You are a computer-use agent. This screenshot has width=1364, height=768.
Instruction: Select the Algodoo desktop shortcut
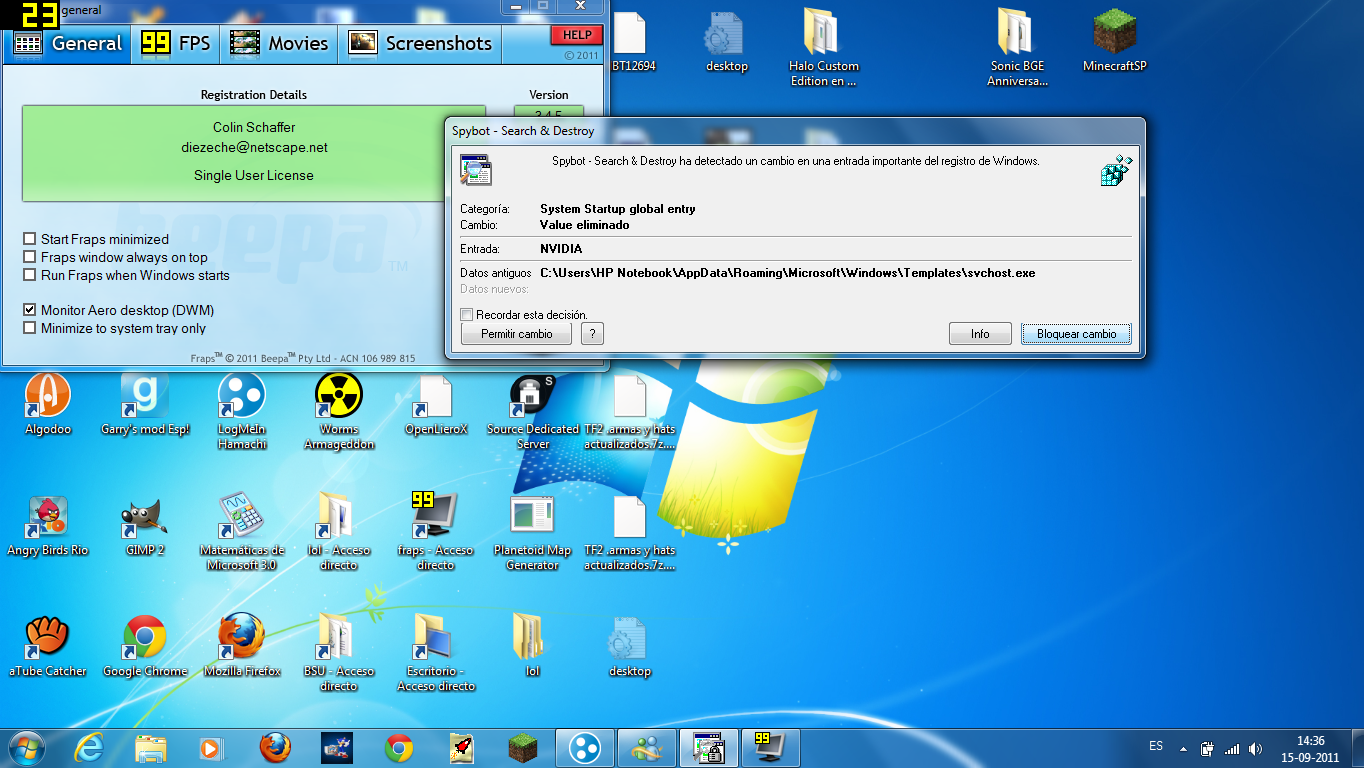(48, 405)
